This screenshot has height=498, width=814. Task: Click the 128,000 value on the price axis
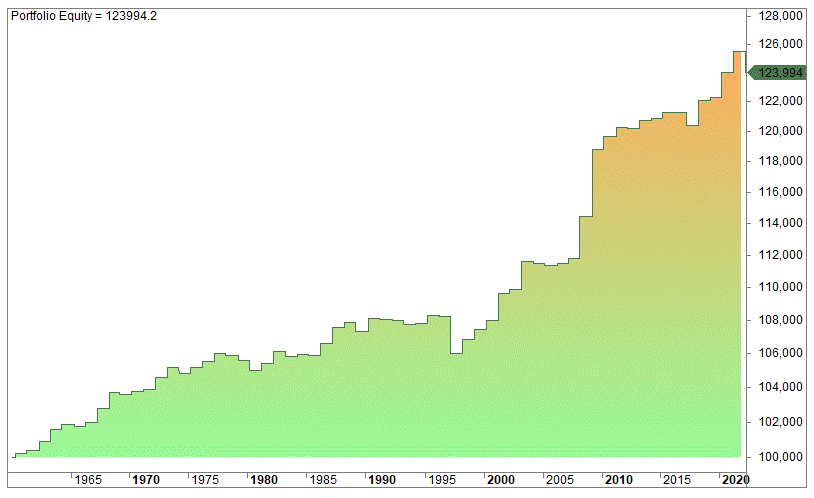pos(780,17)
